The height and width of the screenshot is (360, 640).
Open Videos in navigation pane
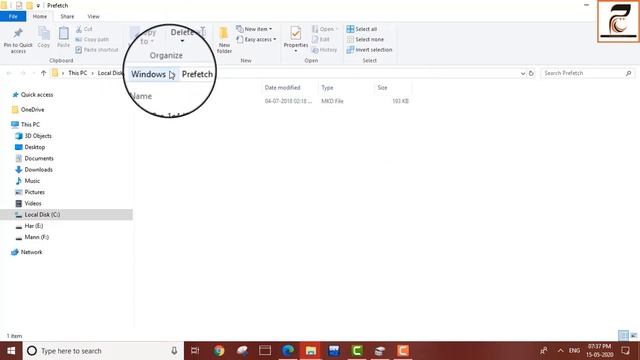click(x=33, y=203)
